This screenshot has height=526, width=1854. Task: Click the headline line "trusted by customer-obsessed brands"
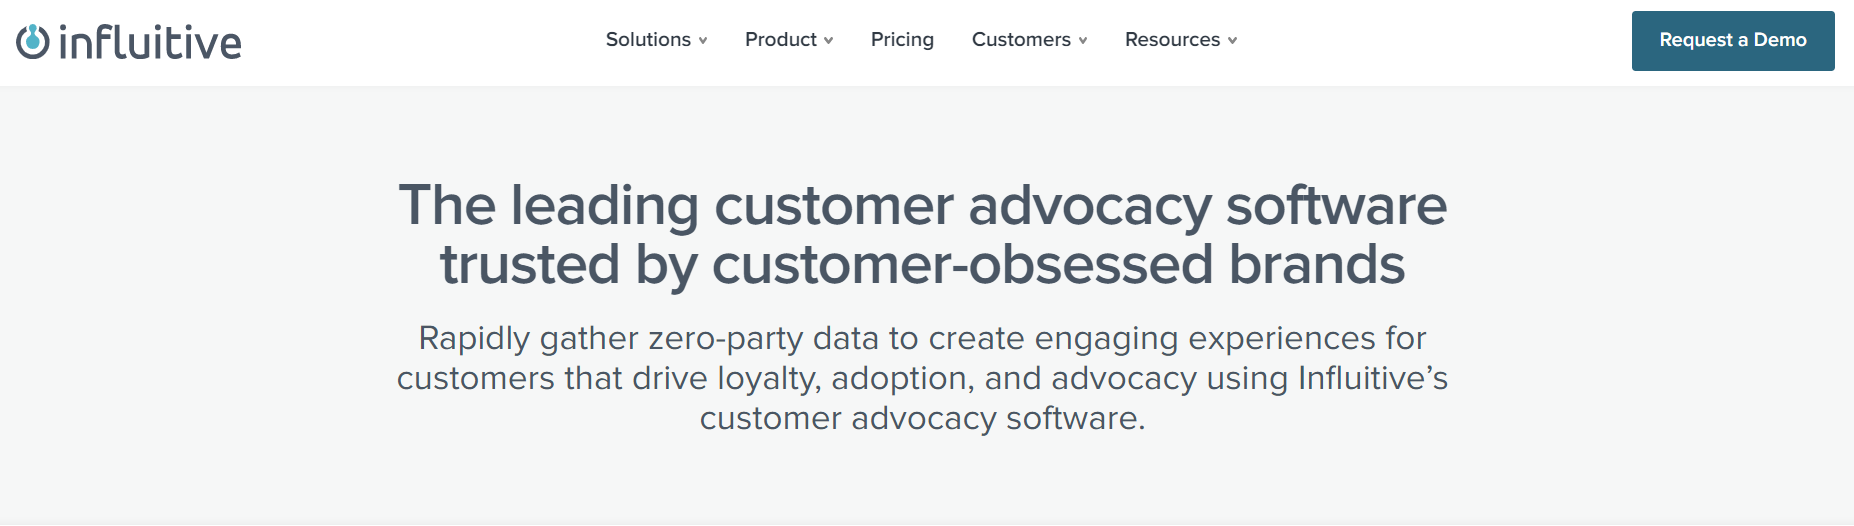(x=922, y=265)
